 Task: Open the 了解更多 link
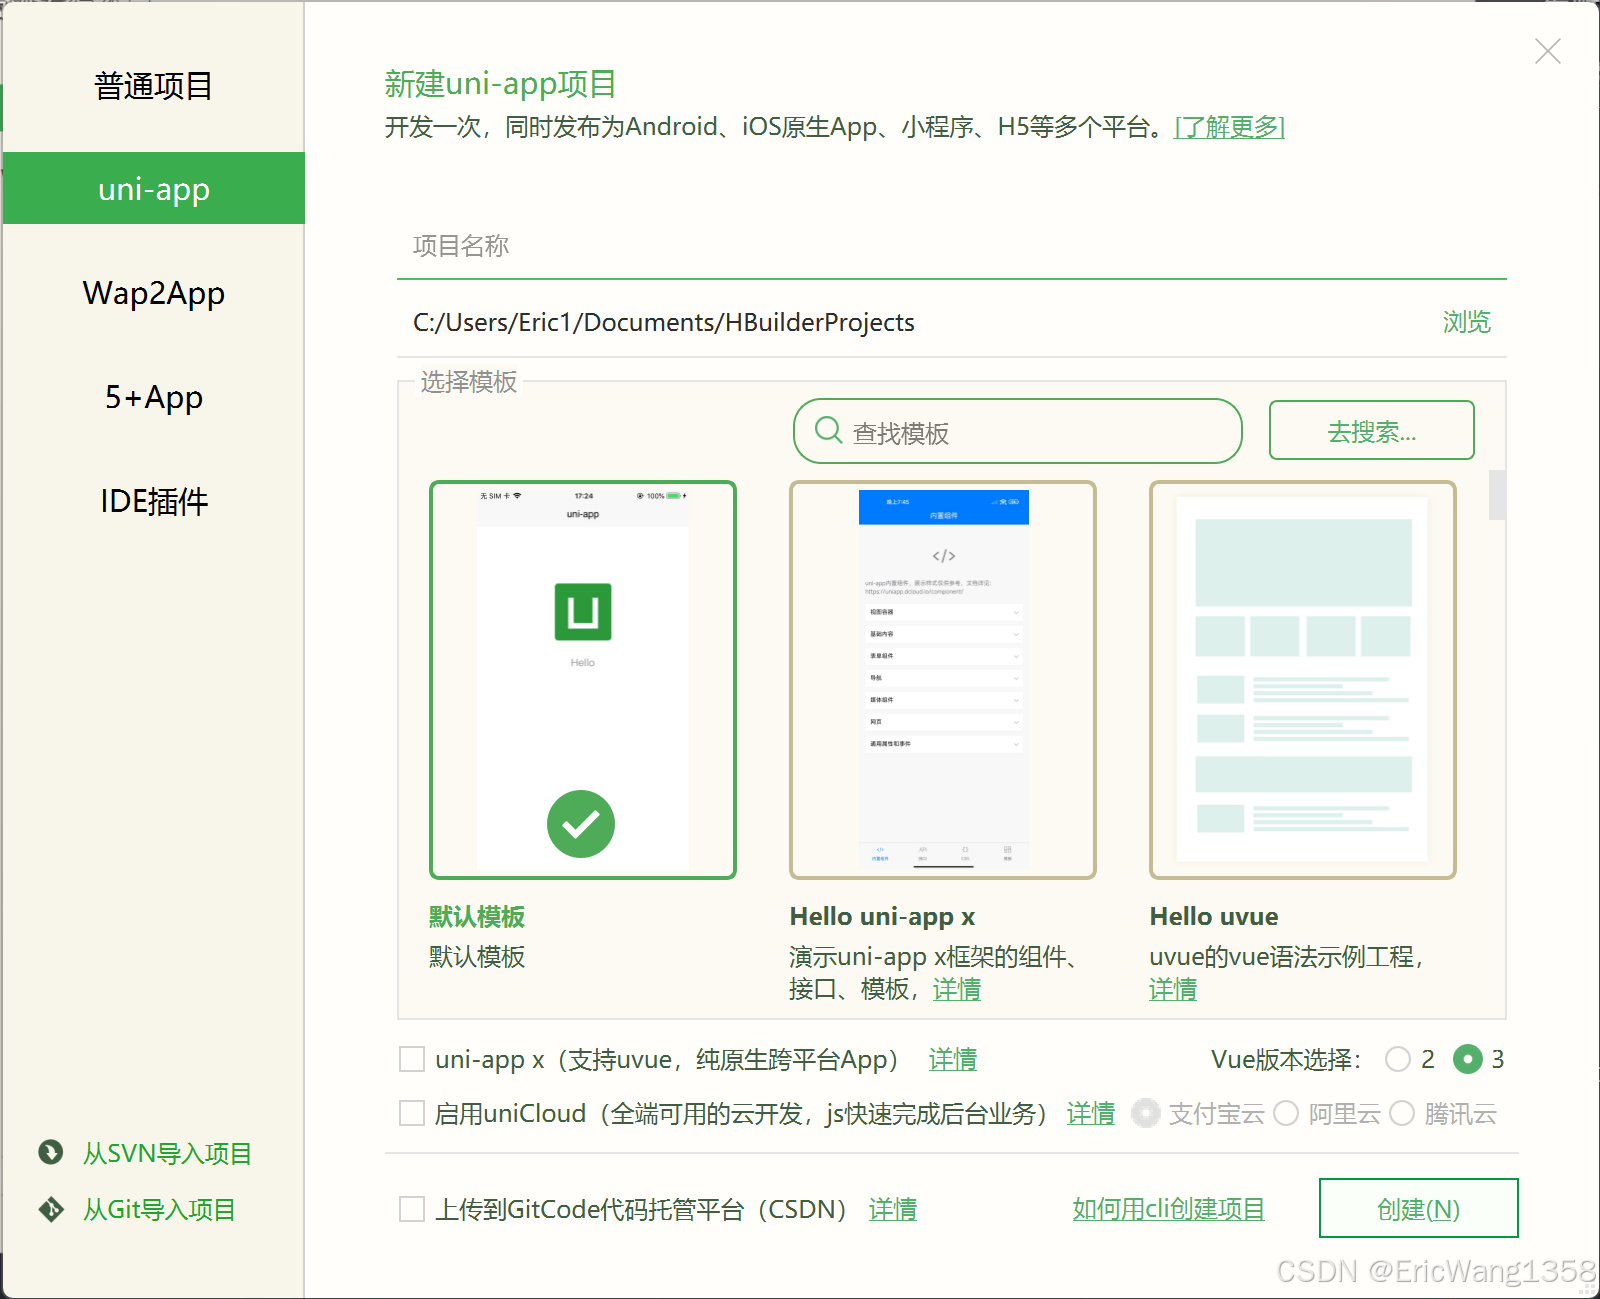coord(1228,127)
